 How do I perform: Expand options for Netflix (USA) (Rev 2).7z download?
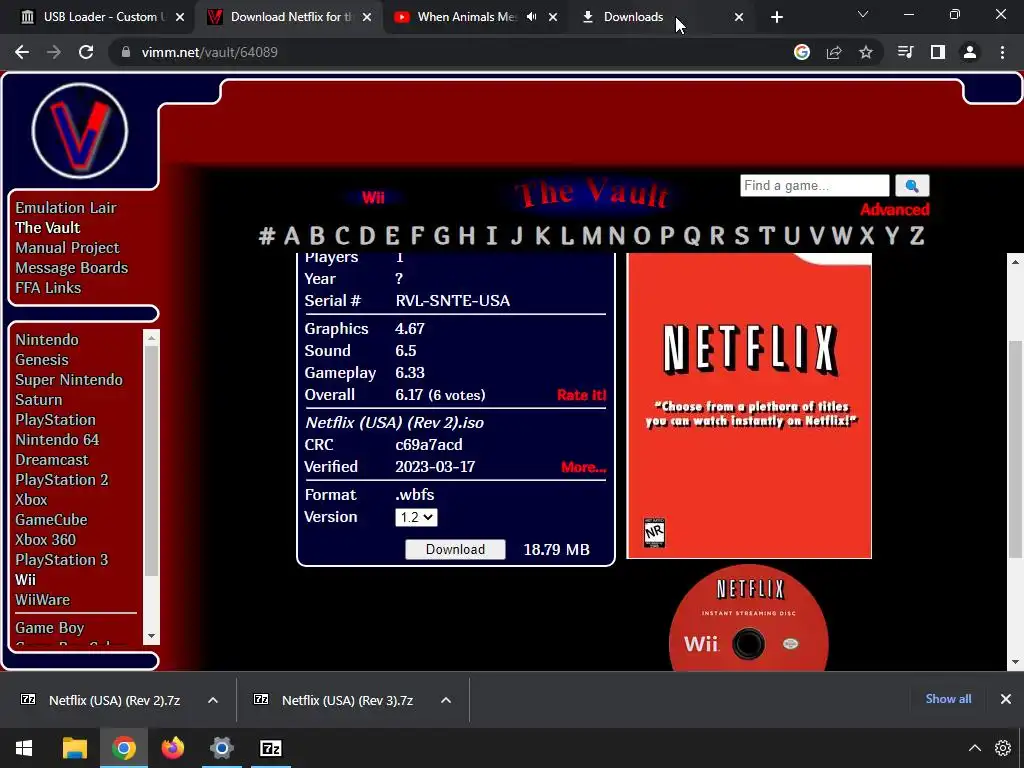[213, 700]
